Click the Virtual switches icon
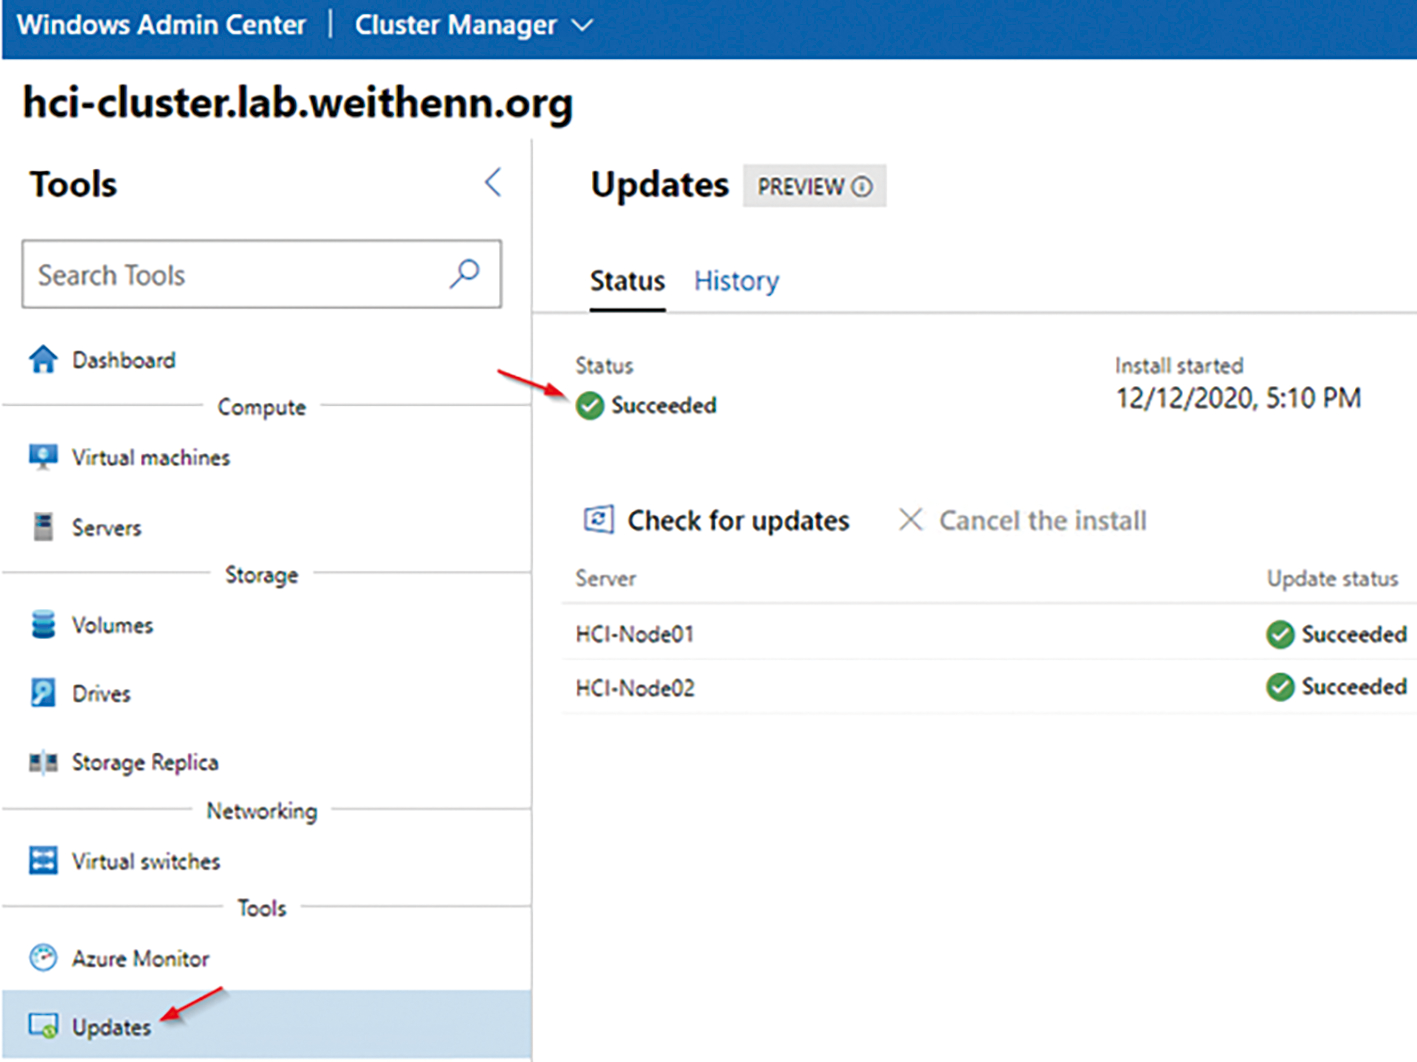Viewport: 1417px width, 1062px height. tap(43, 860)
